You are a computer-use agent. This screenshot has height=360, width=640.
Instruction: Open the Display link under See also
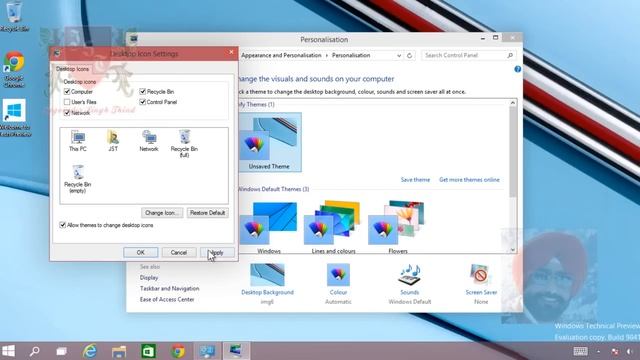click(149, 278)
